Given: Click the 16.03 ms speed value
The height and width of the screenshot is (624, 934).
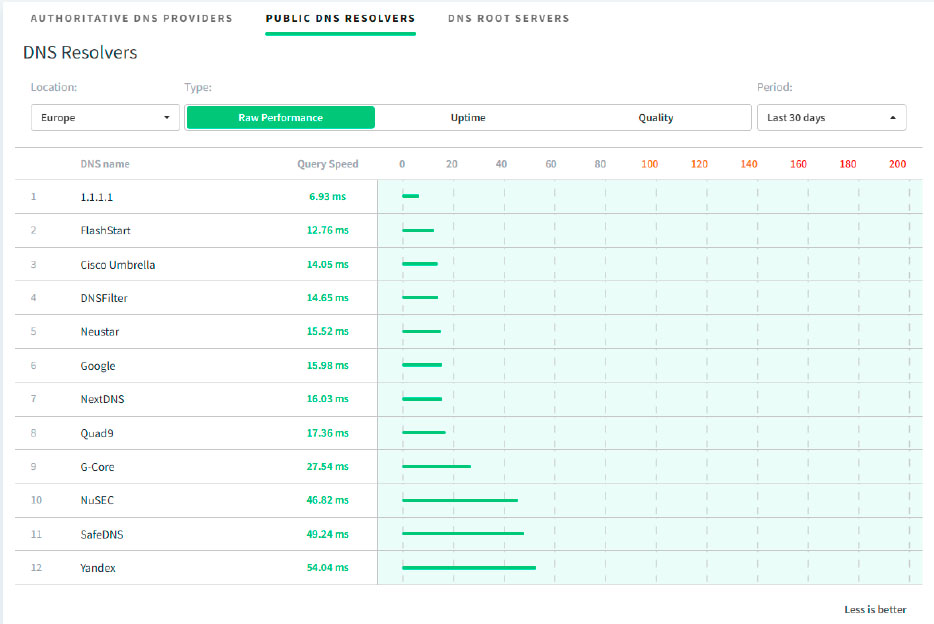Looking at the screenshot, I should [328, 398].
